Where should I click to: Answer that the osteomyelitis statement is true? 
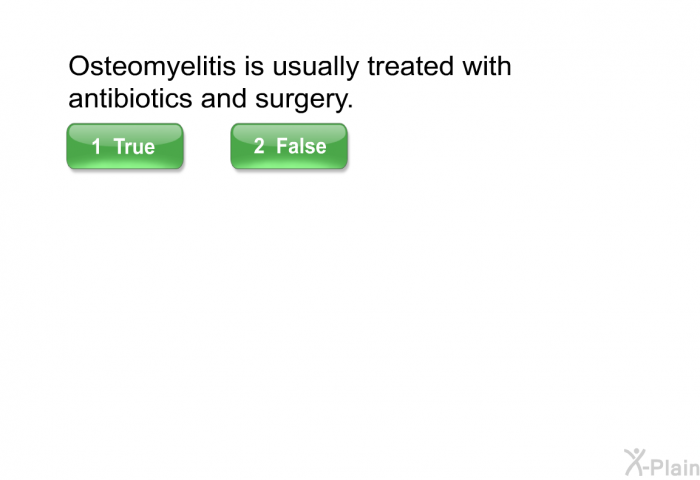click(124, 146)
